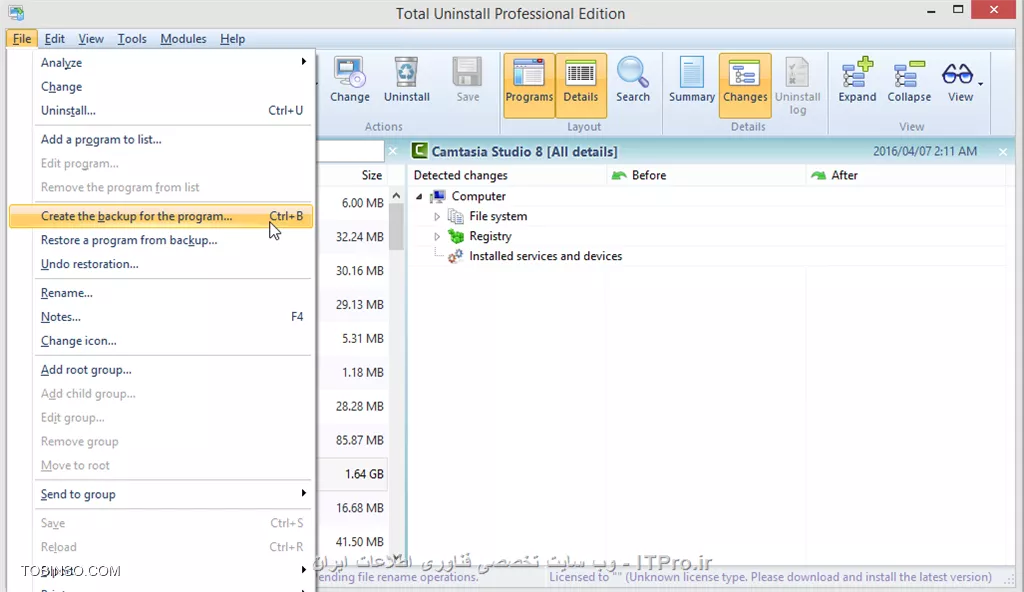Viewport: 1024px width, 592px height.
Task: Expand the Registry tree node
Action: pyautogui.click(x=437, y=236)
